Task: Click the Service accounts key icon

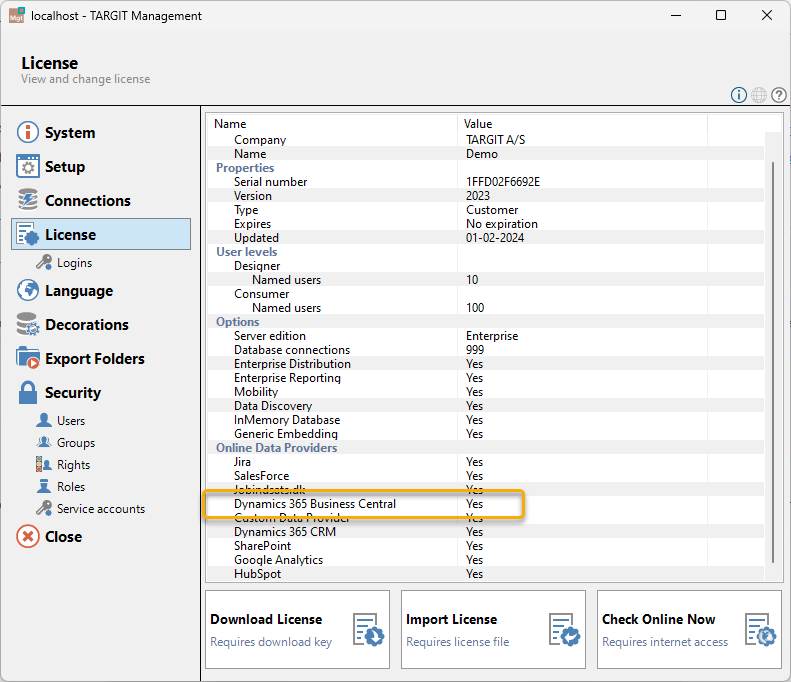Action: 44,508
